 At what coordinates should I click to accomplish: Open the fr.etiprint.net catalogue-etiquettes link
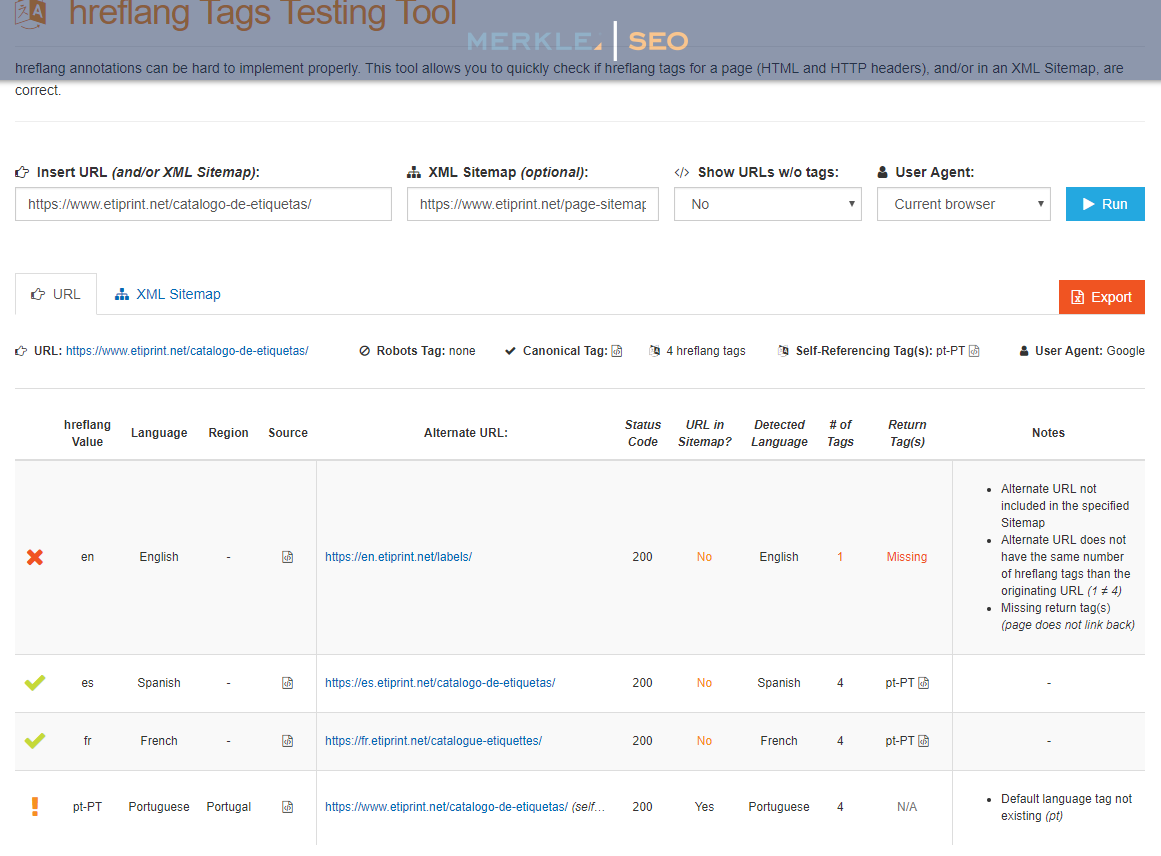pyautogui.click(x=433, y=741)
